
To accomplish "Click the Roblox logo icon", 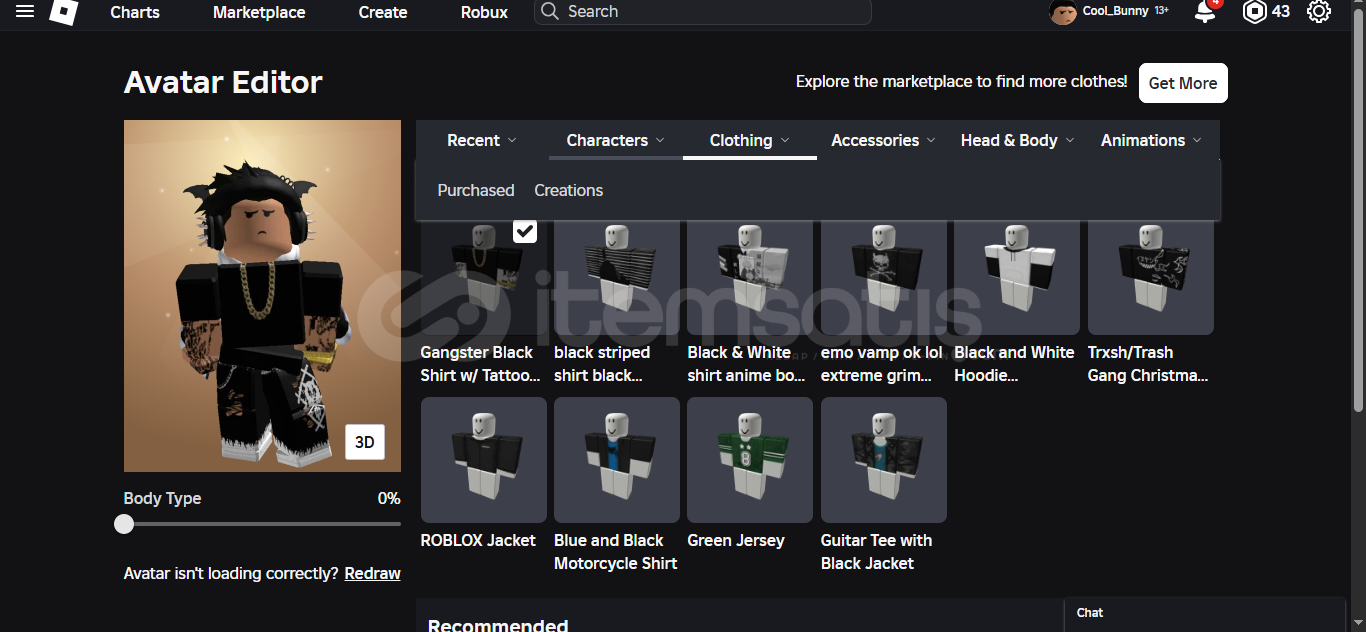I will coord(64,12).
